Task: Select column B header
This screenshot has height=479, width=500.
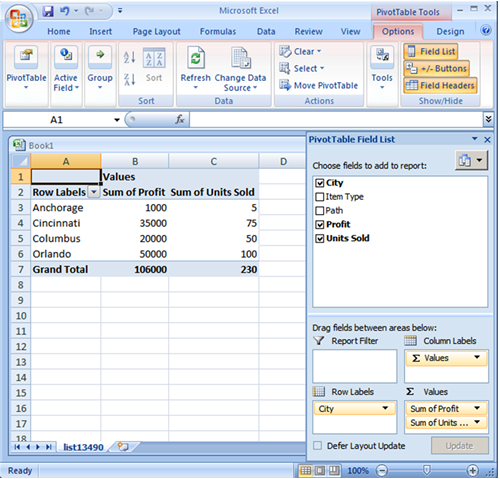Action: click(x=135, y=162)
